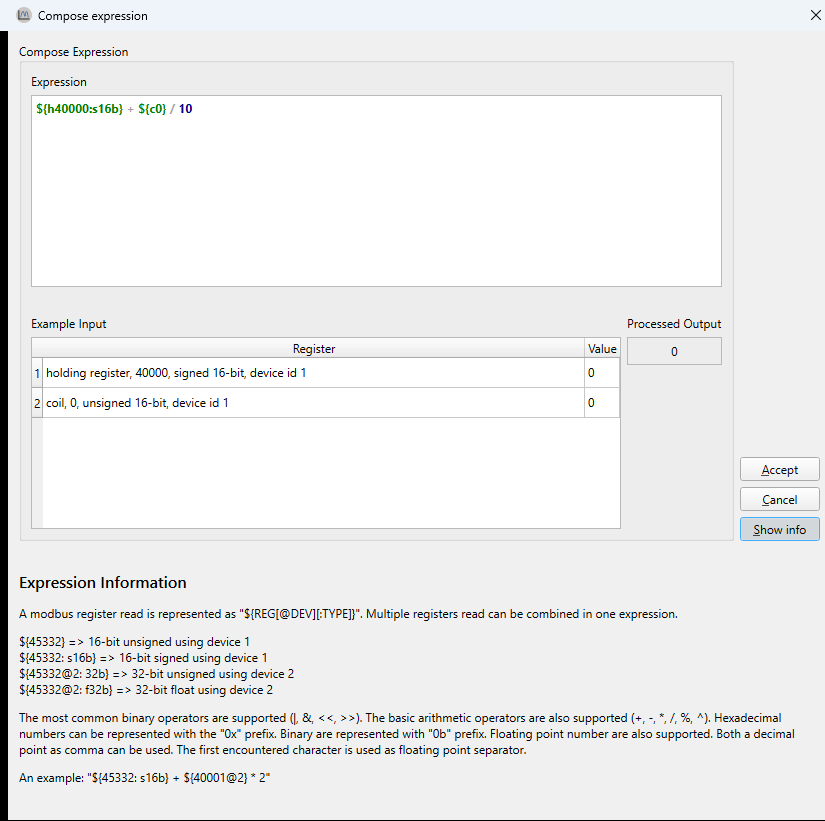Select row header number 2
Screen dimensions: 825x821
pos(37,403)
